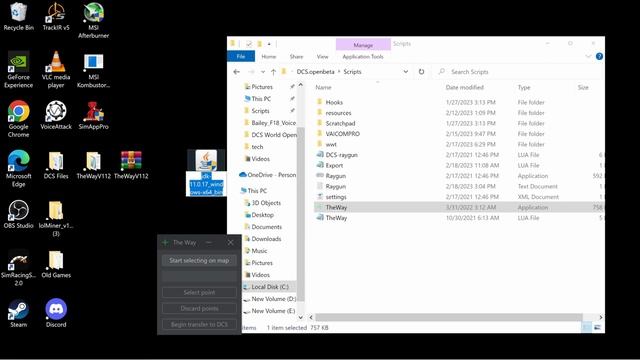Click the navigation pane vertical scrollbar
This screenshot has width=640, height=360.
pos(300,213)
